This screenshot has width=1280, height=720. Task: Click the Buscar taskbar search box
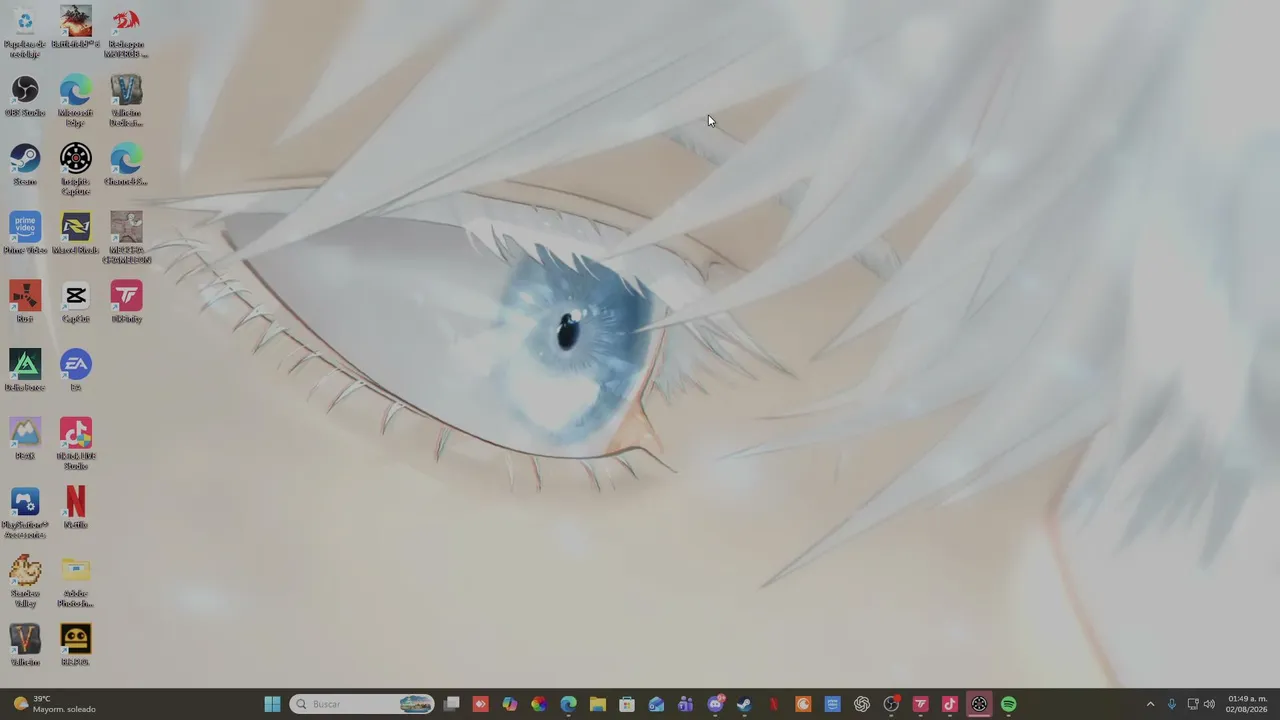[x=362, y=704]
